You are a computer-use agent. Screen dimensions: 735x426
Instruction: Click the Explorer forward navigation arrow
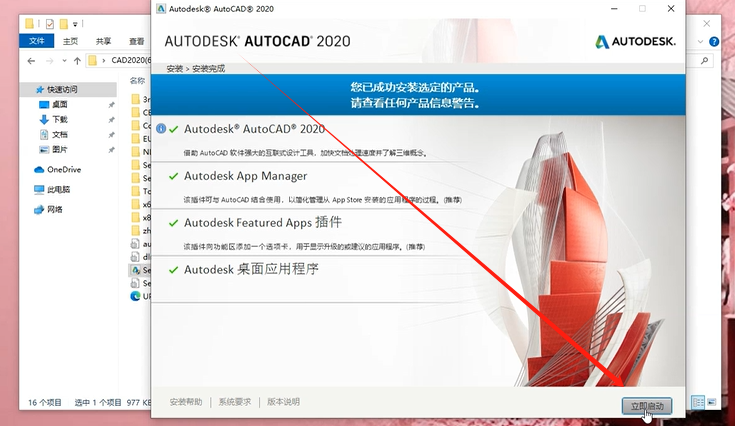(x=50, y=60)
